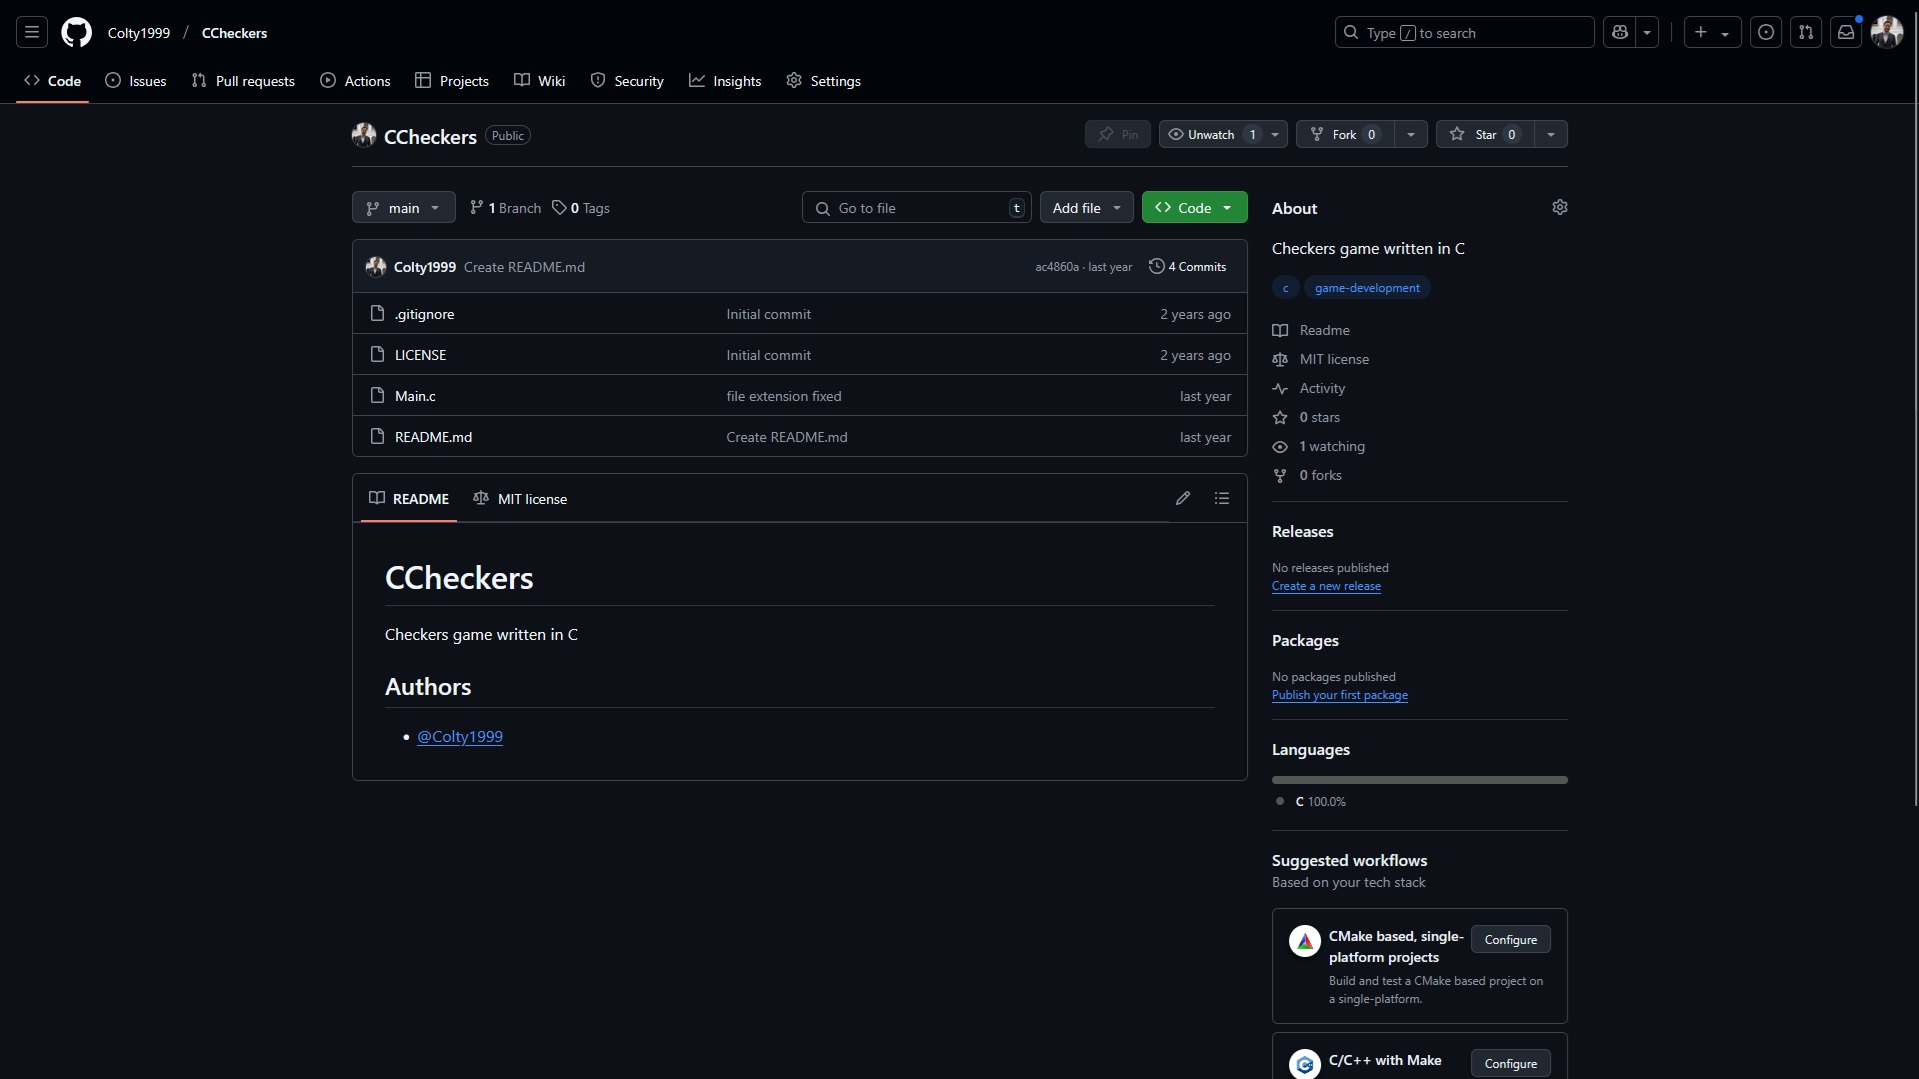Switch to the Pull requests tab
The image size is (1919, 1079).
tap(243, 81)
